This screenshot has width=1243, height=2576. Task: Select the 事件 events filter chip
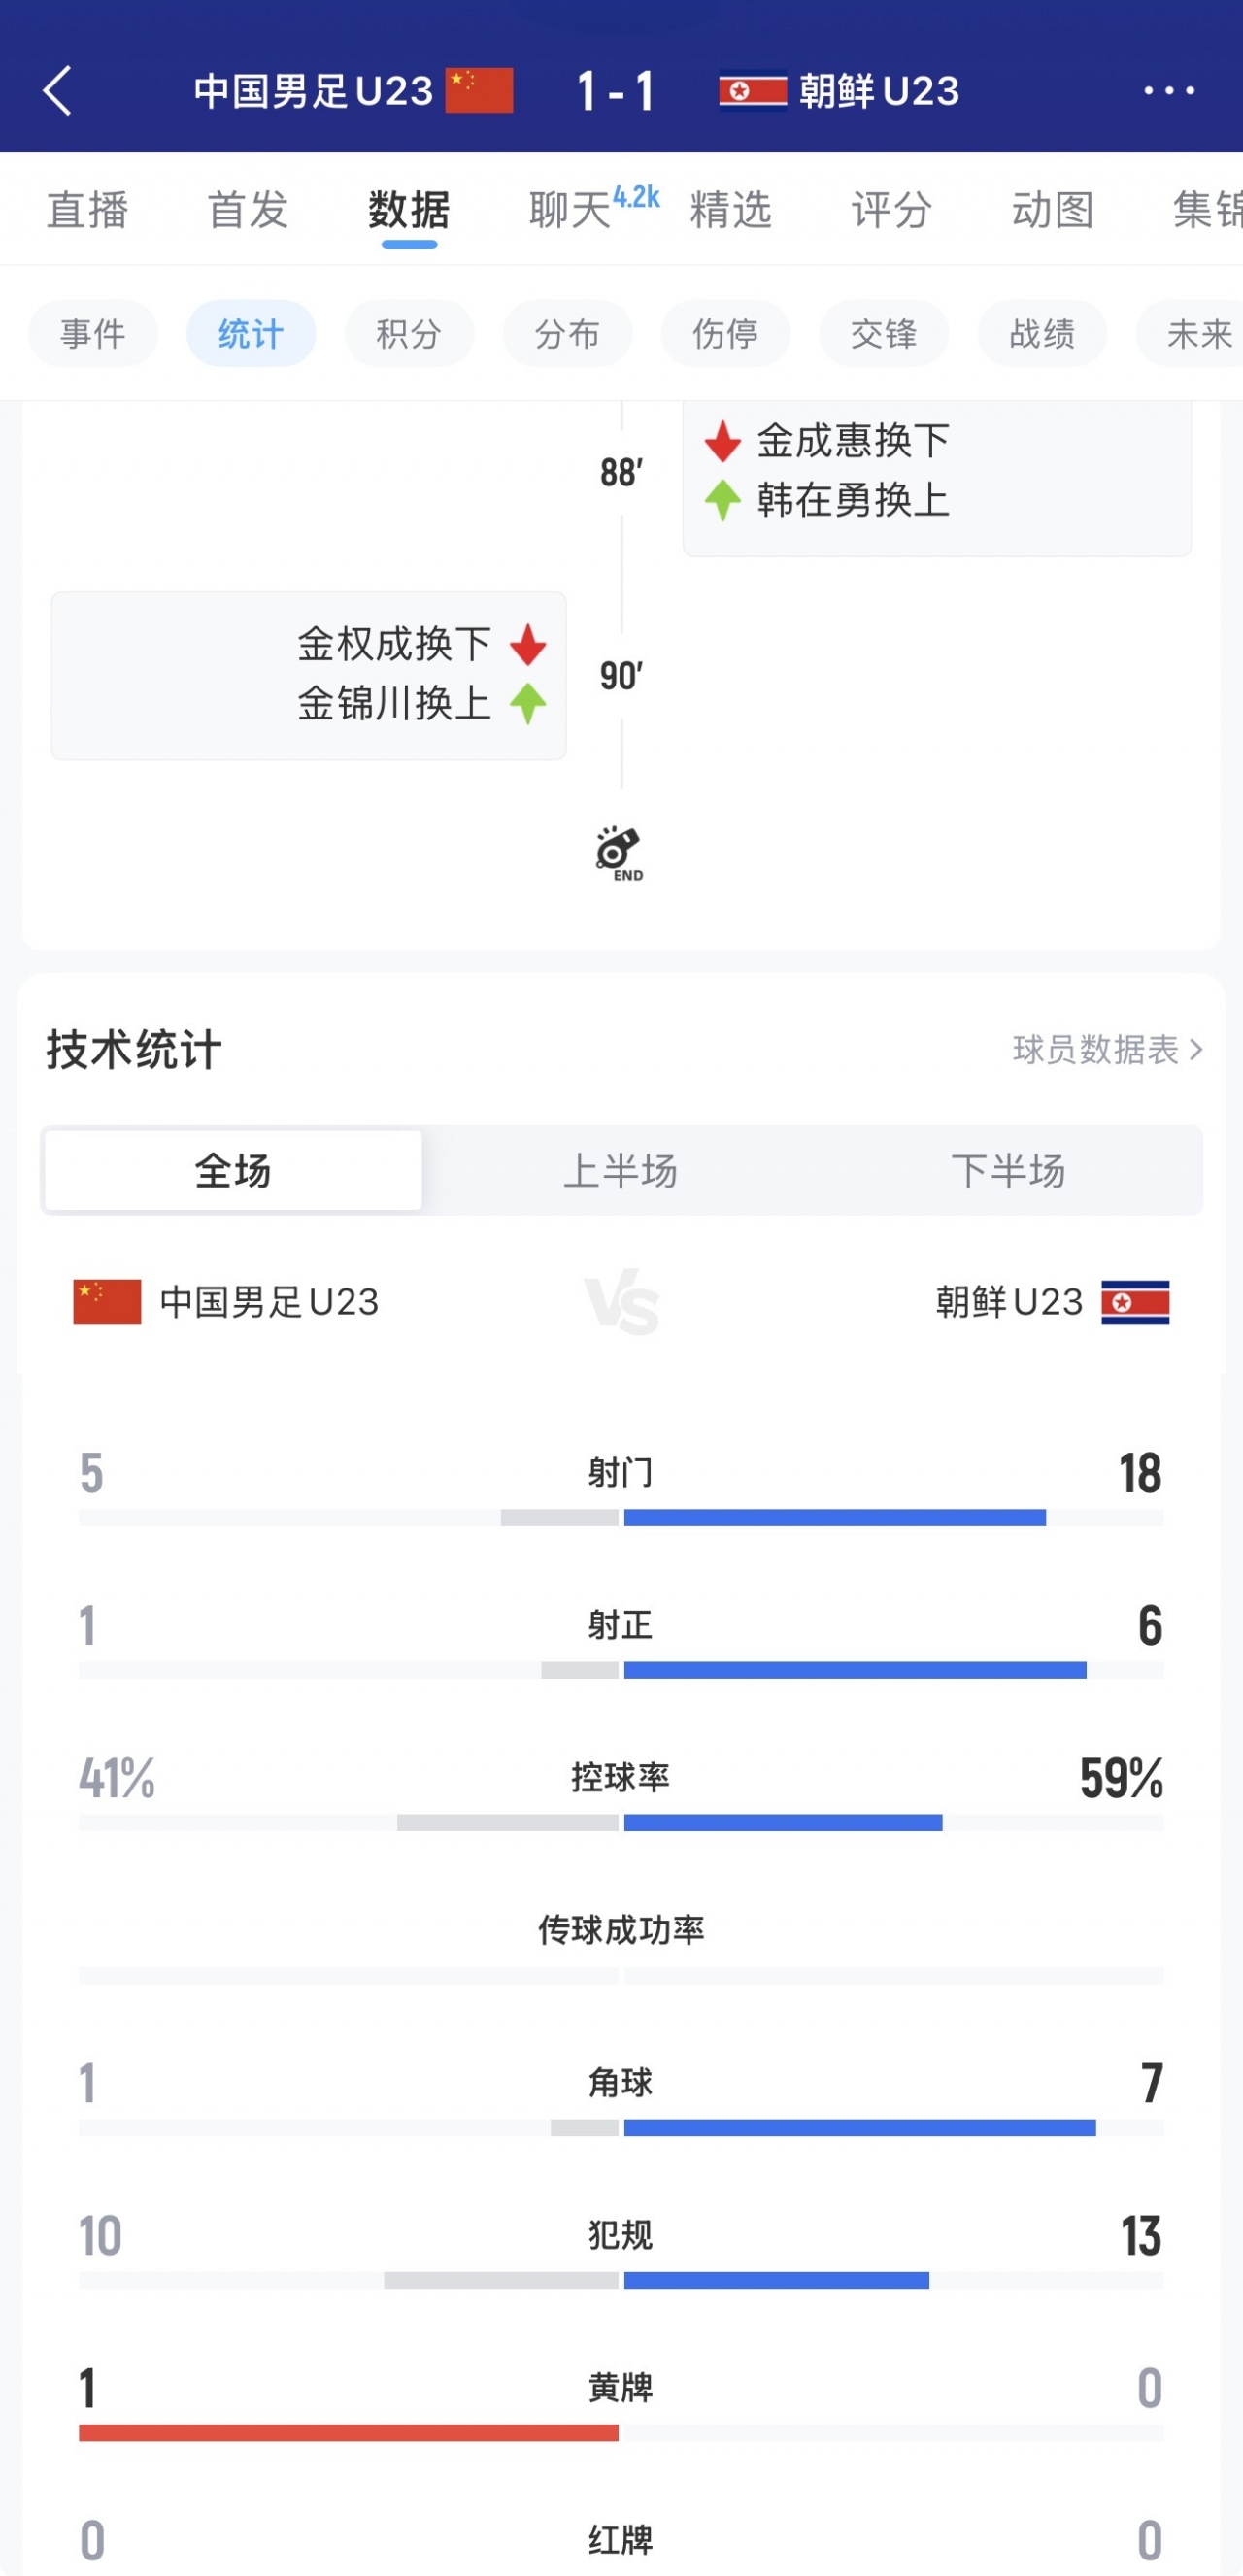[x=93, y=333]
